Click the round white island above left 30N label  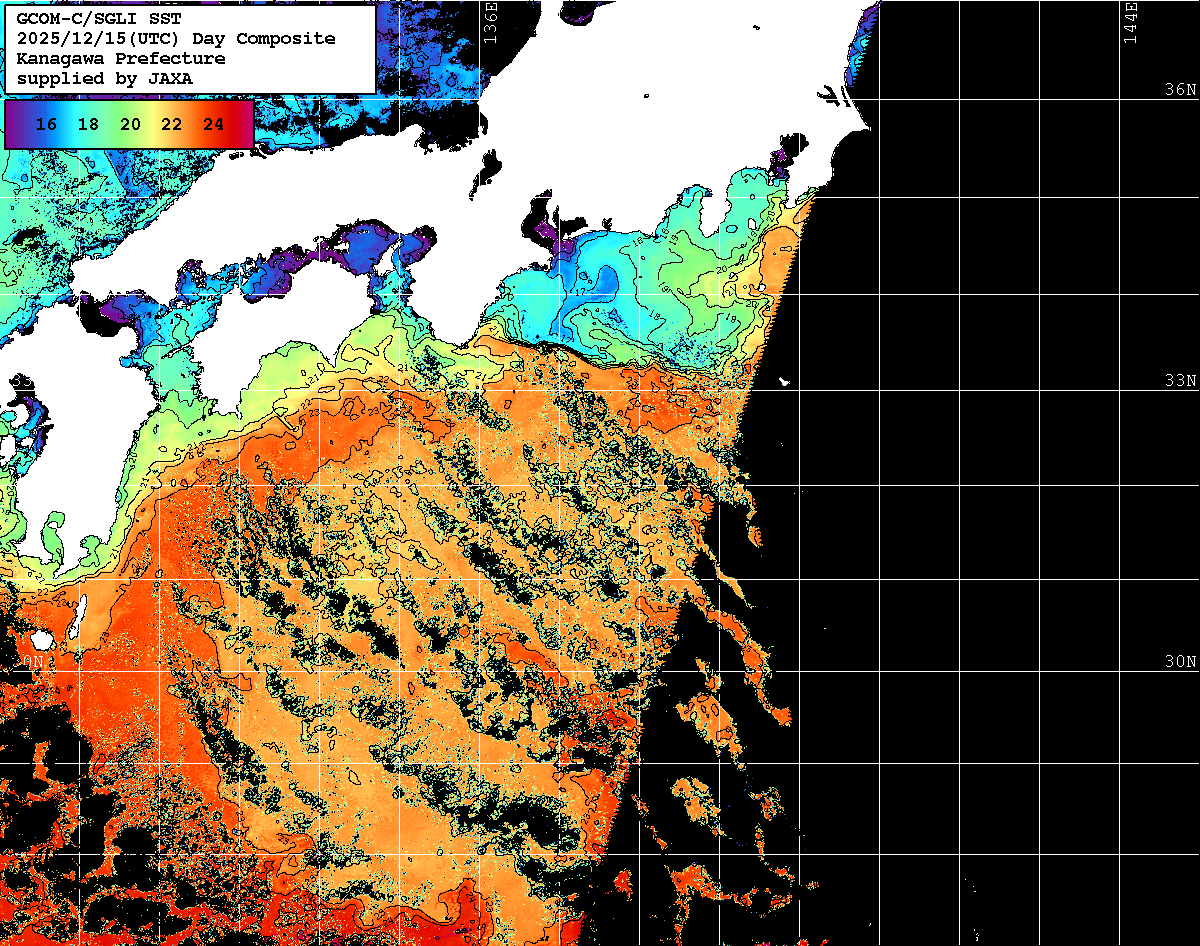click(41, 639)
